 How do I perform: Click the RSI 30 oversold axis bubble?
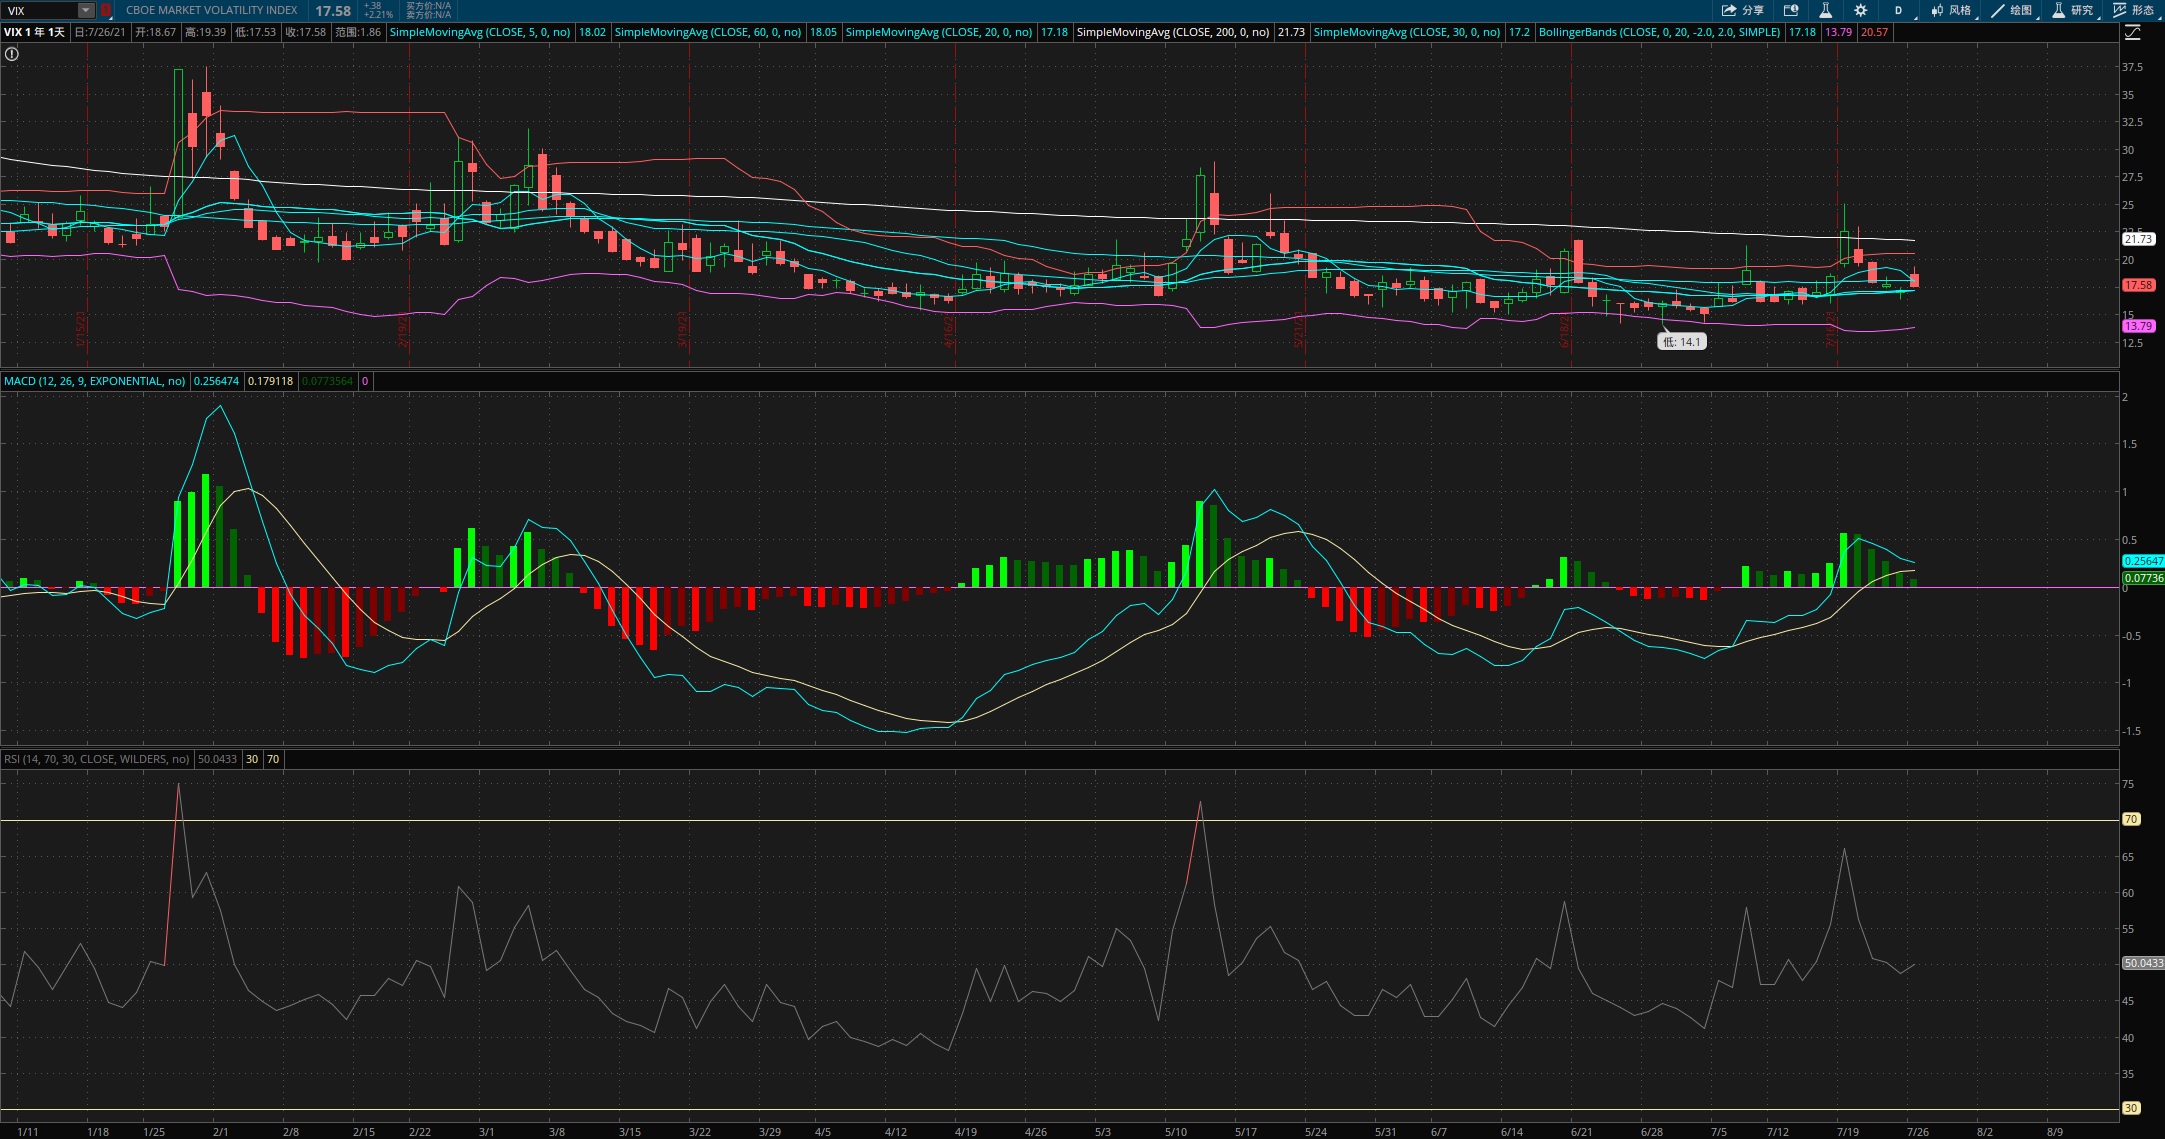pyautogui.click(x=2131, y=1108)
